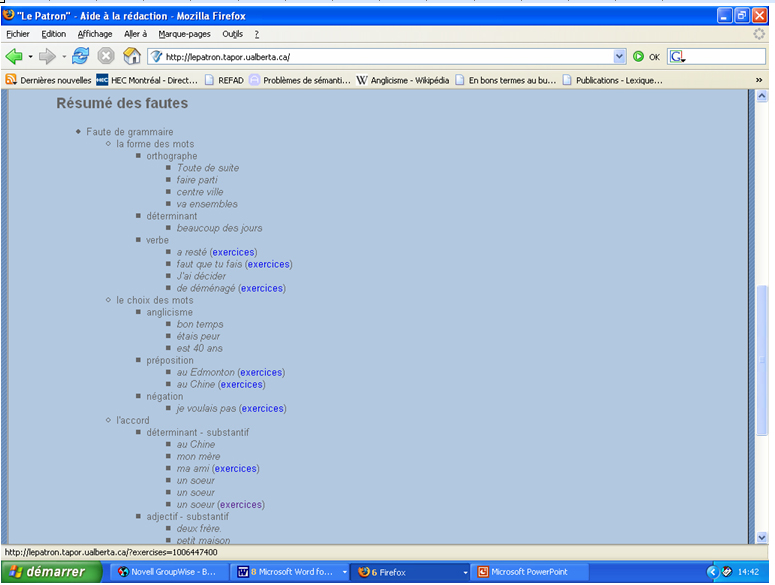Open the Anglicisme - Wikipédia bookmark
This screenshot has width=775, height=585.
coord(403,80)
